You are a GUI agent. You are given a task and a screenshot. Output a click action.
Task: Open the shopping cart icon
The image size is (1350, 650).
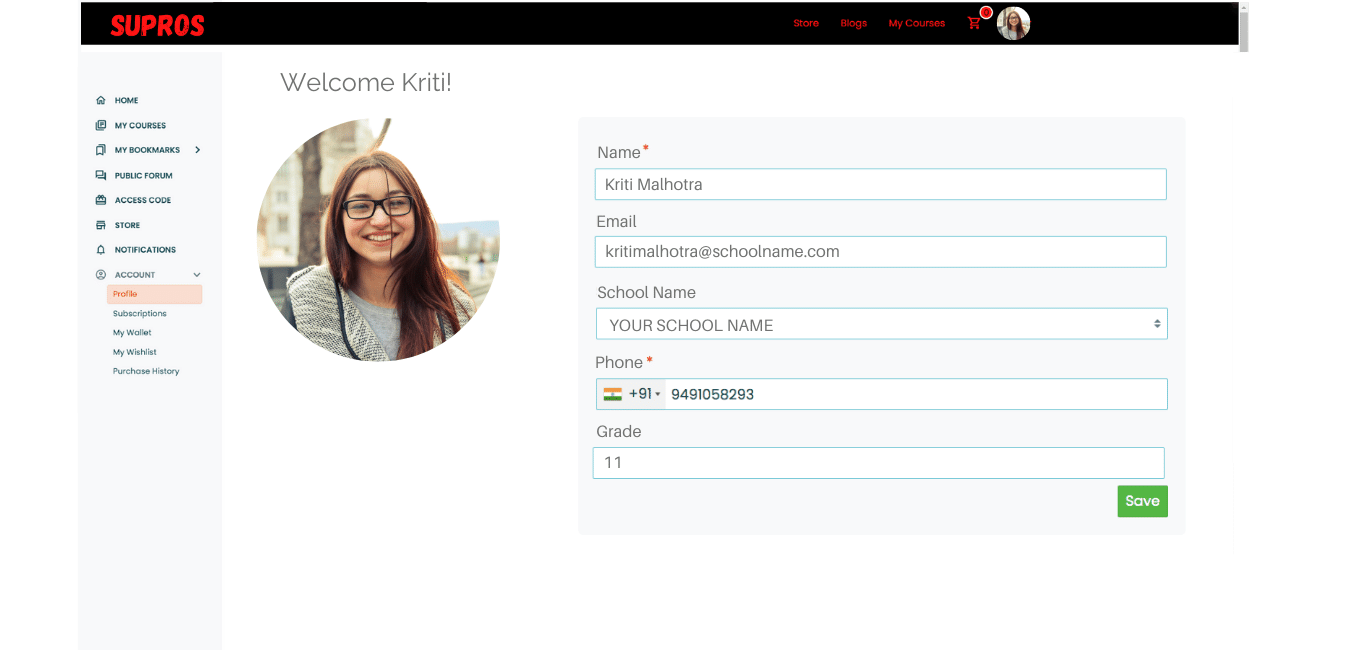tap(974, 23)
